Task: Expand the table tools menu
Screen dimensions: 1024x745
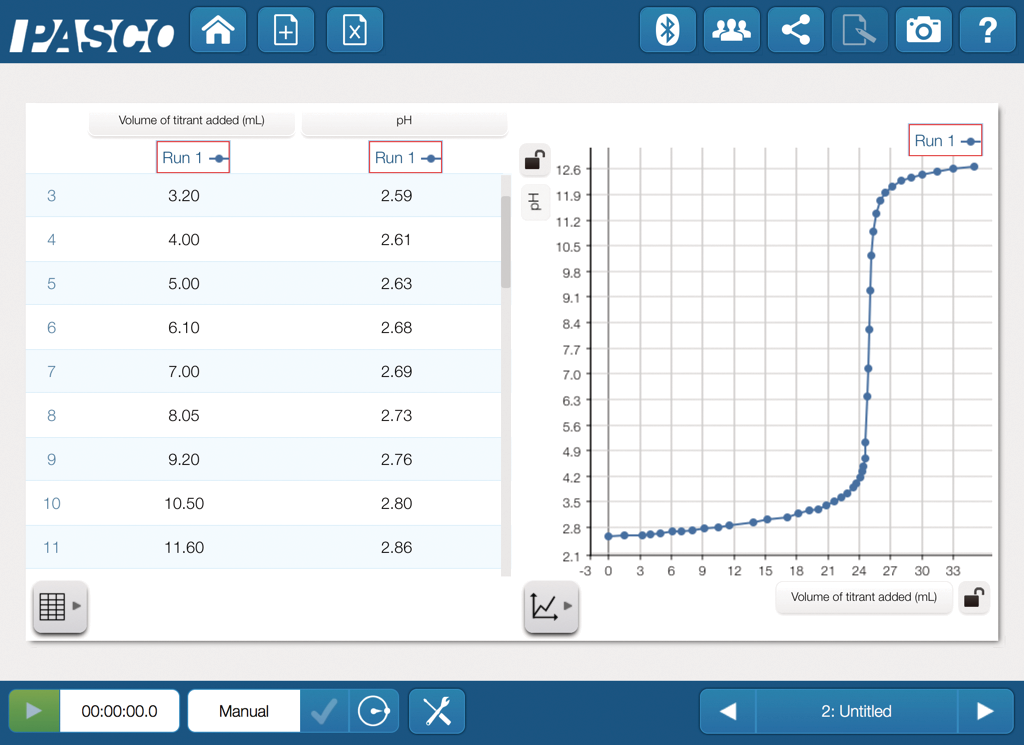Action: [59, 606]
